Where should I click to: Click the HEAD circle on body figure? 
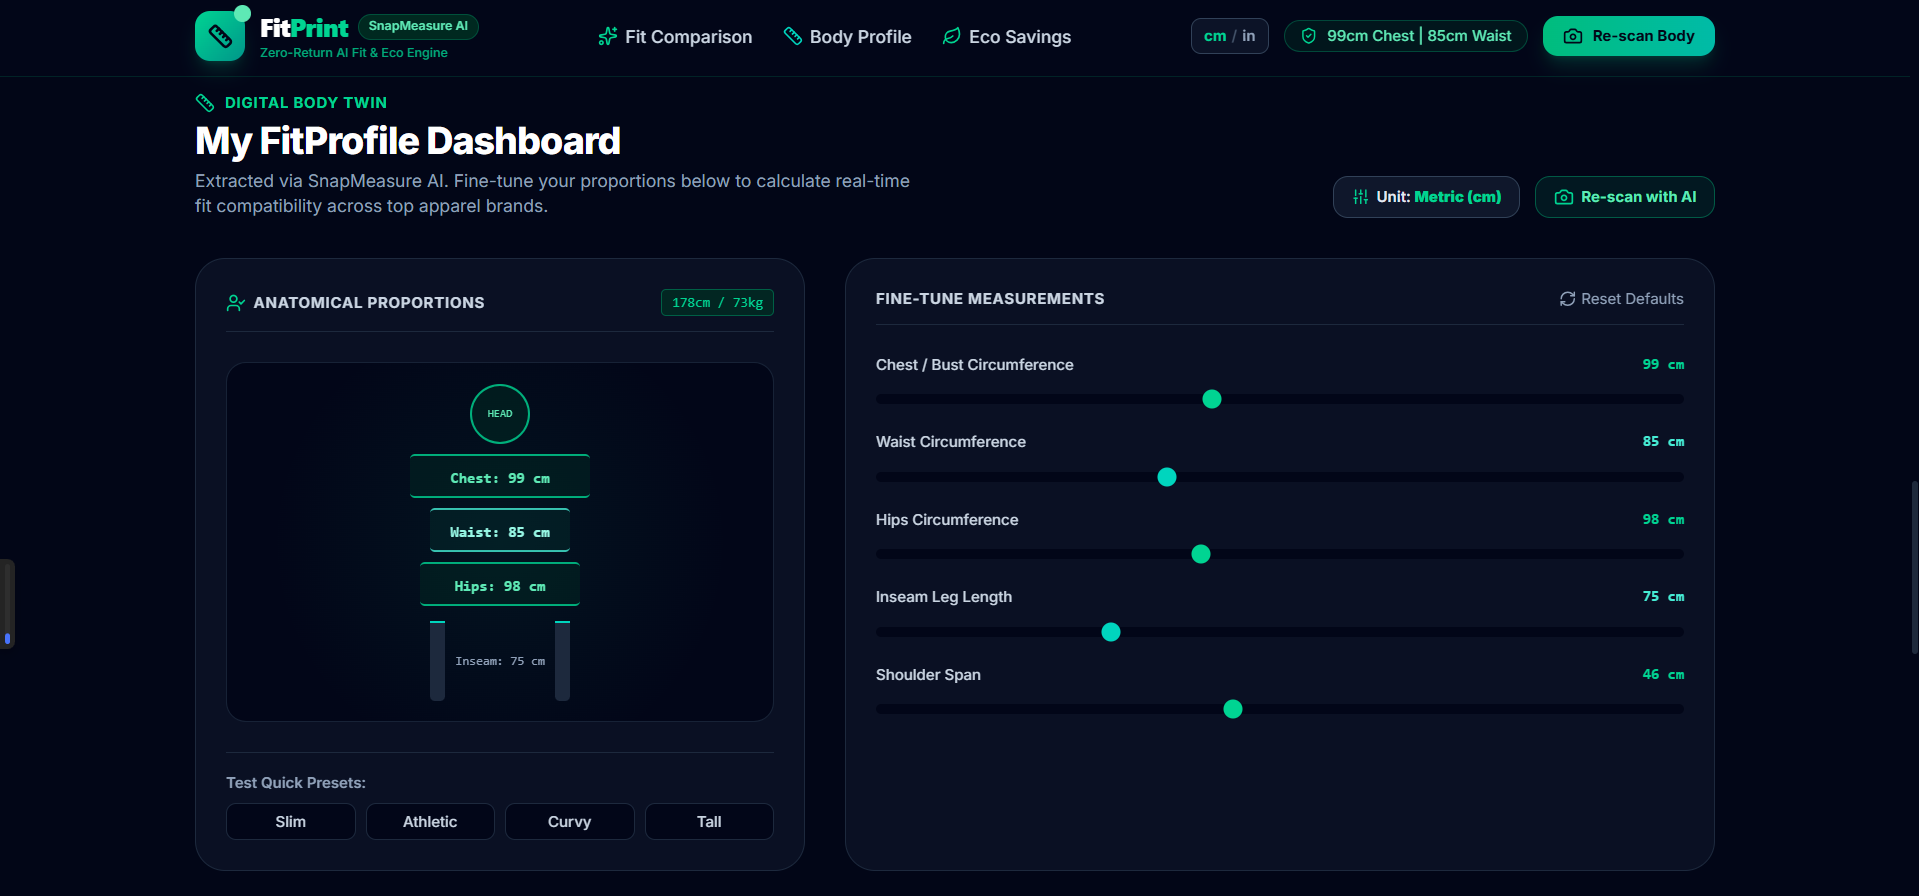click(x=500, y=414)
